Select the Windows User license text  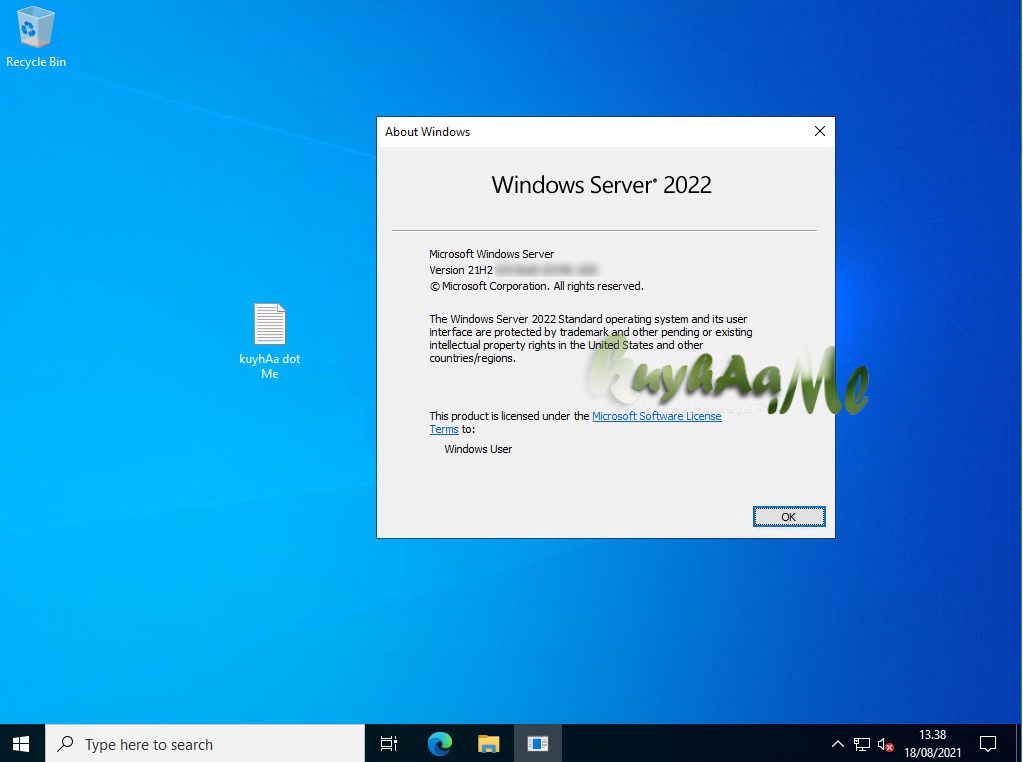(477, 449)
